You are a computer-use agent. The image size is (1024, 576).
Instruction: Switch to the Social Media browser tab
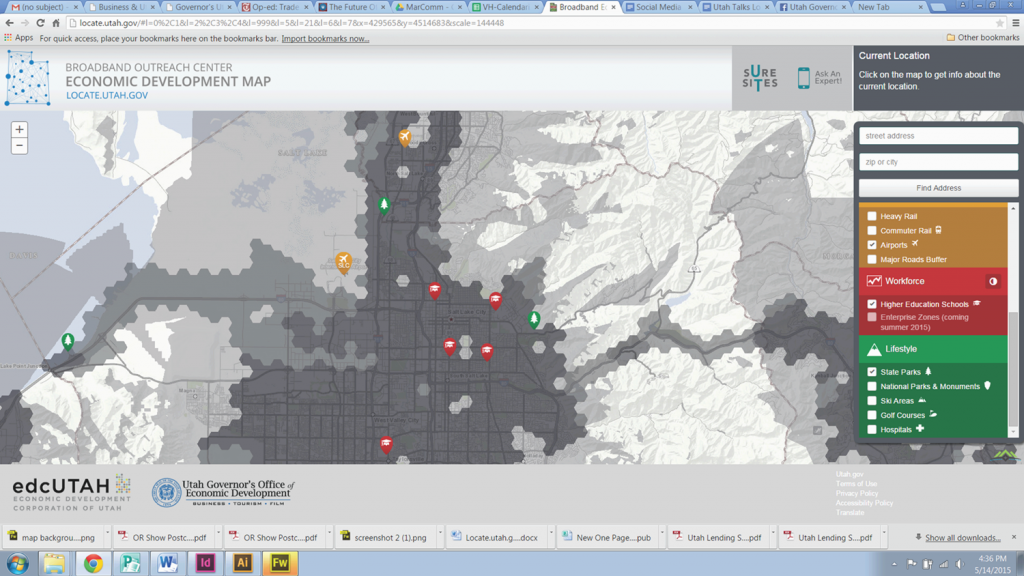pos(658,7)
